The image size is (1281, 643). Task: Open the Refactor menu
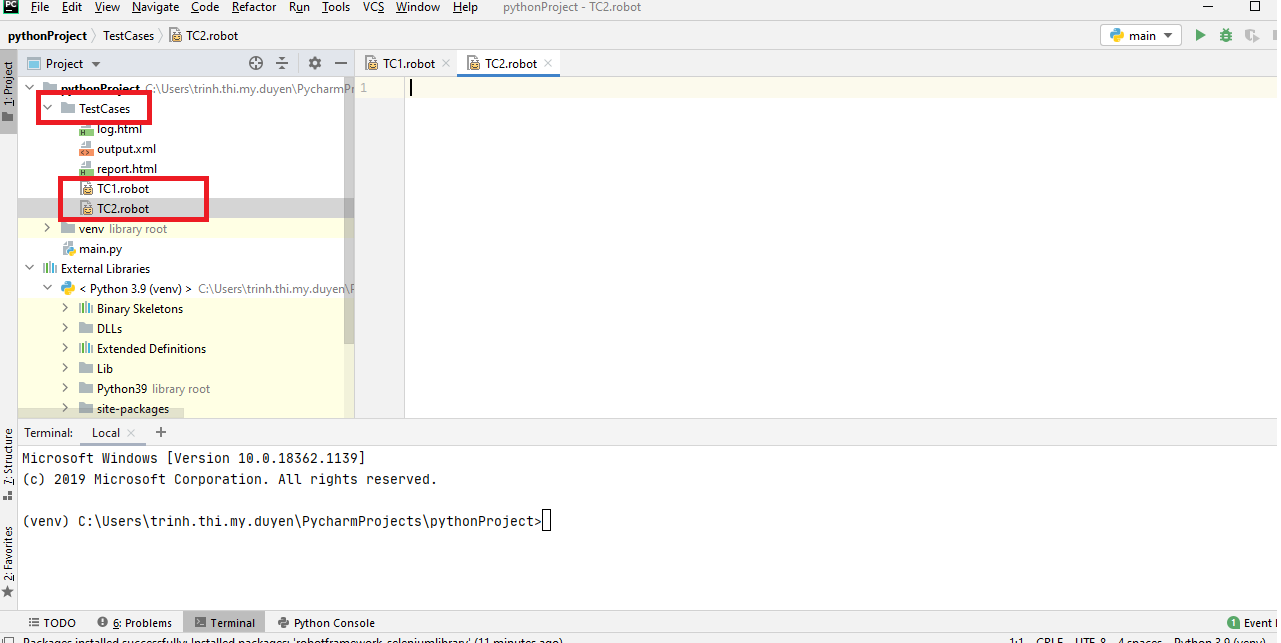[x=254, y=7]
